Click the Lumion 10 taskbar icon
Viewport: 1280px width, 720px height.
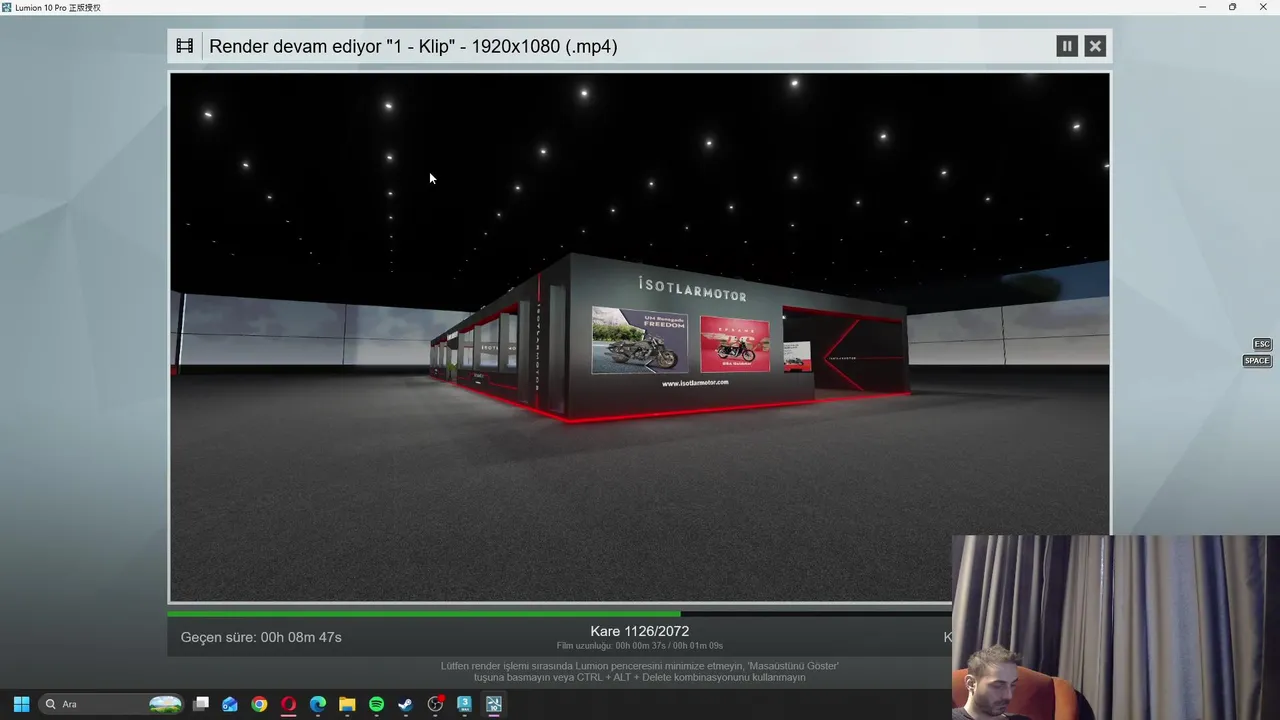point(493,704)
